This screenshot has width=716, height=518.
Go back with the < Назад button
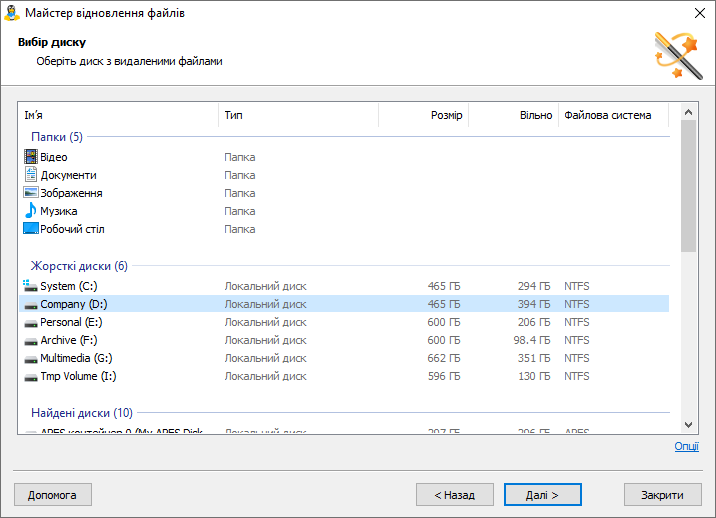(x=454, y=495)
